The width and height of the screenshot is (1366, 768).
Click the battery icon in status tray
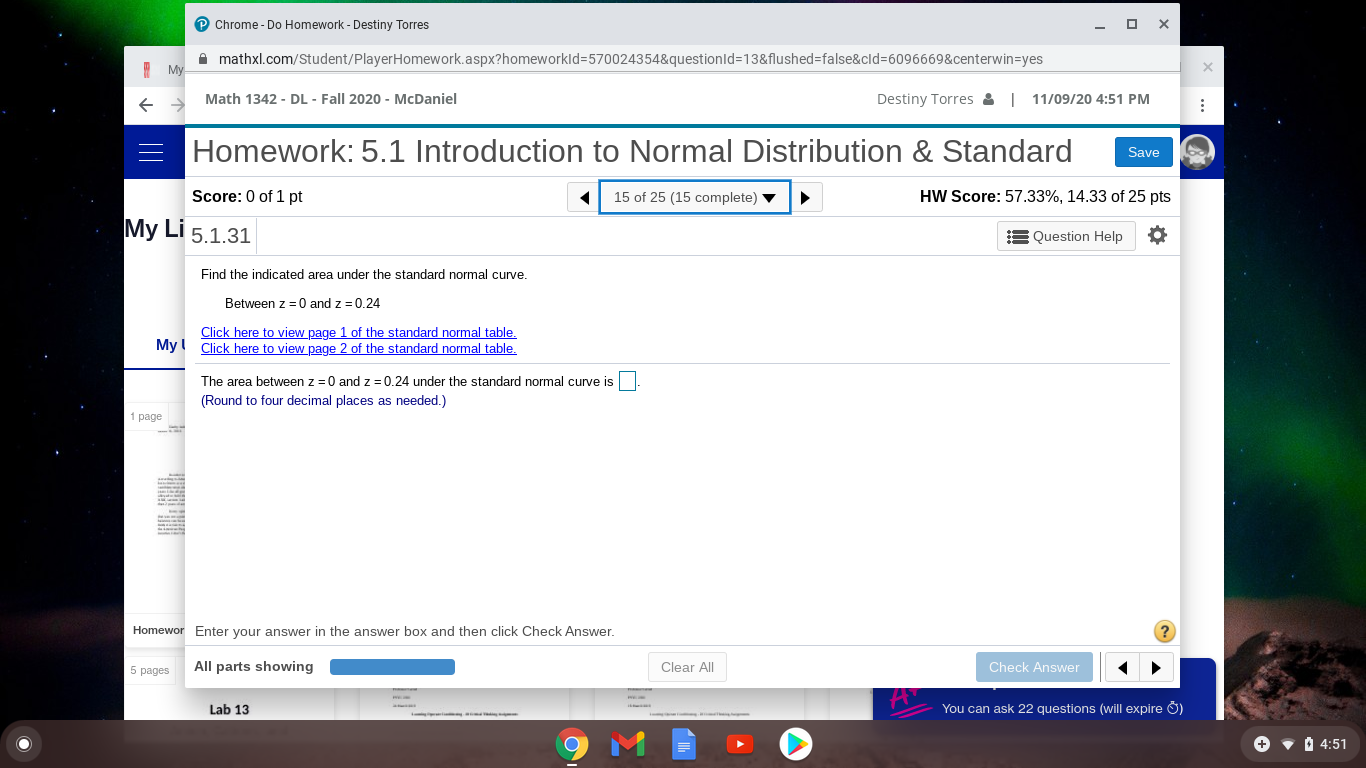click(x=1308, y=744)
